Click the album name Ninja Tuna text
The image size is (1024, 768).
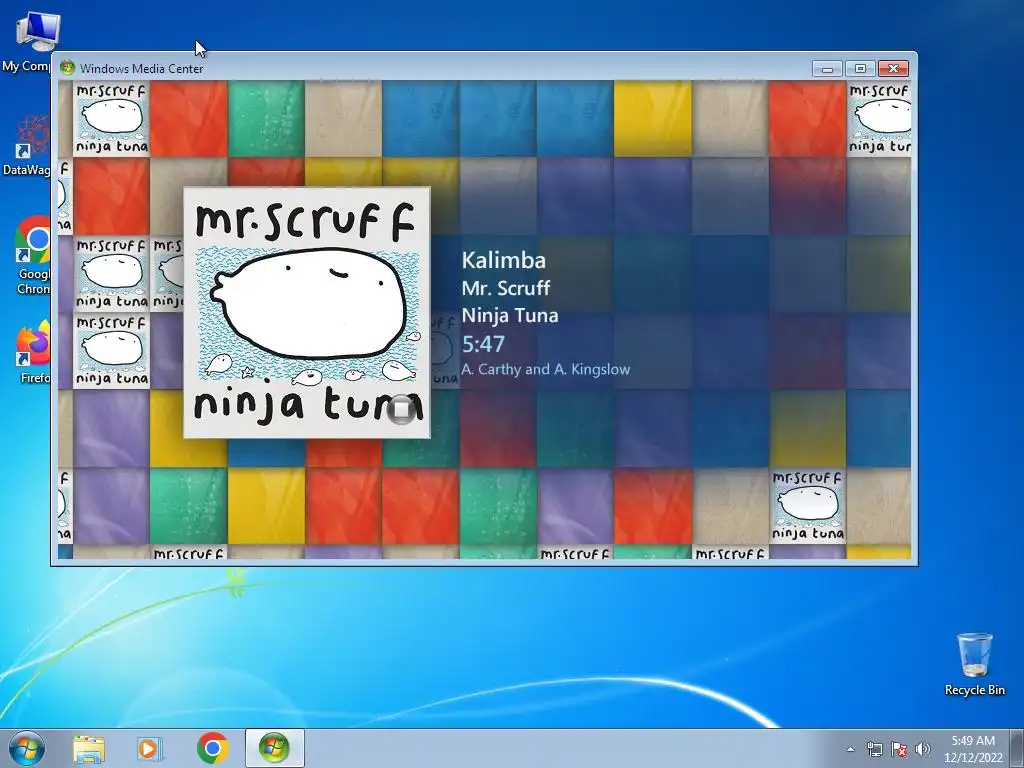tap(510, 315)
